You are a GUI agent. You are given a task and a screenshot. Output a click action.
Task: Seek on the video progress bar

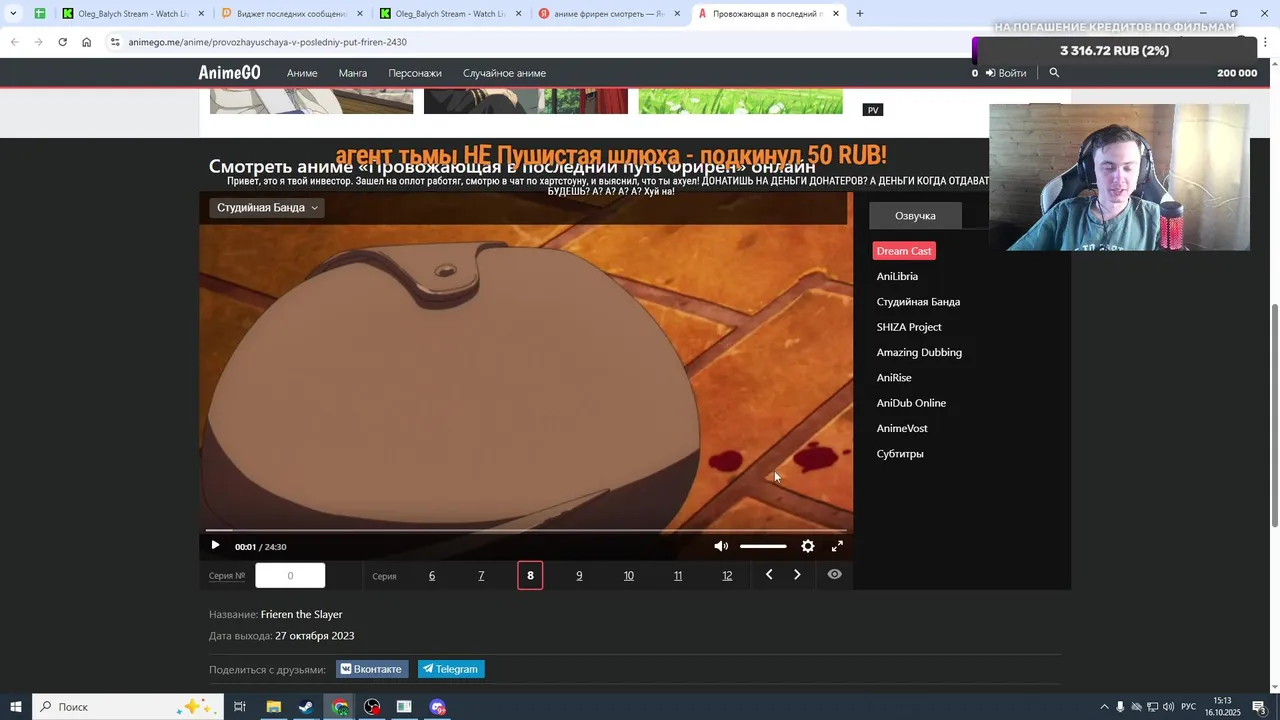(526, 530)
